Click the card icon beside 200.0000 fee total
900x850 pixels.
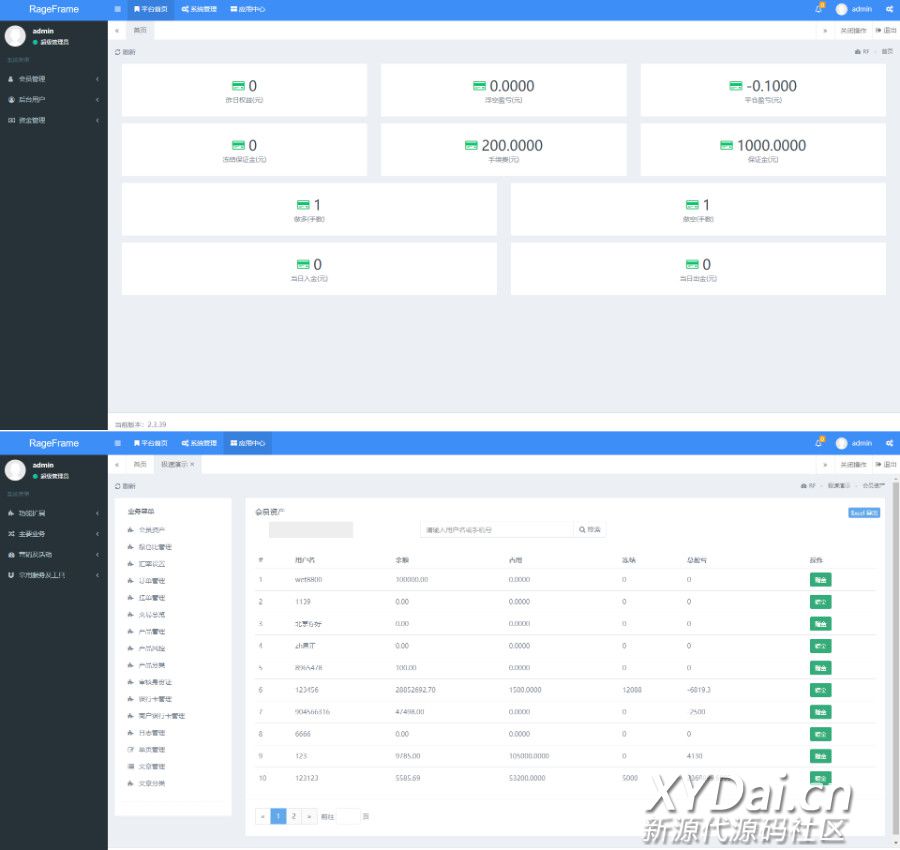click(471, 145)
